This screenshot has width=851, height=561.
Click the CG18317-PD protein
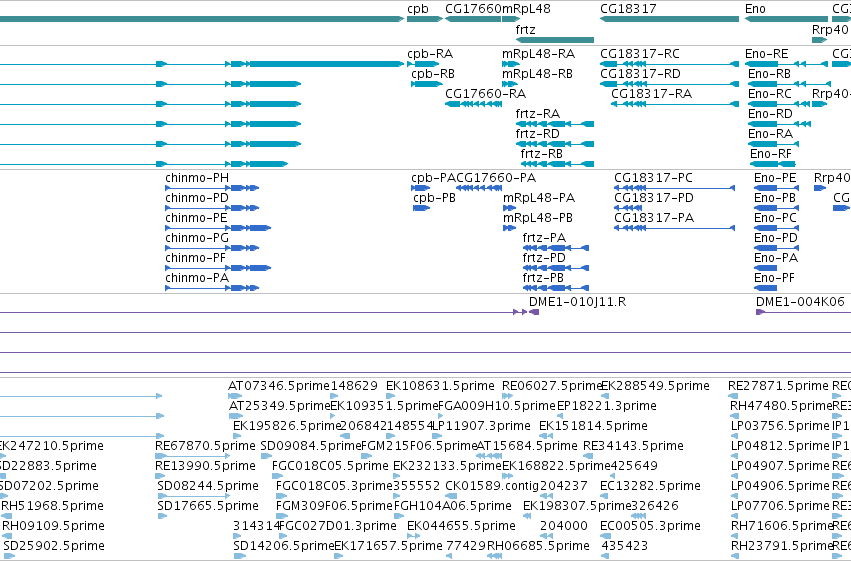tap(630, 208)
